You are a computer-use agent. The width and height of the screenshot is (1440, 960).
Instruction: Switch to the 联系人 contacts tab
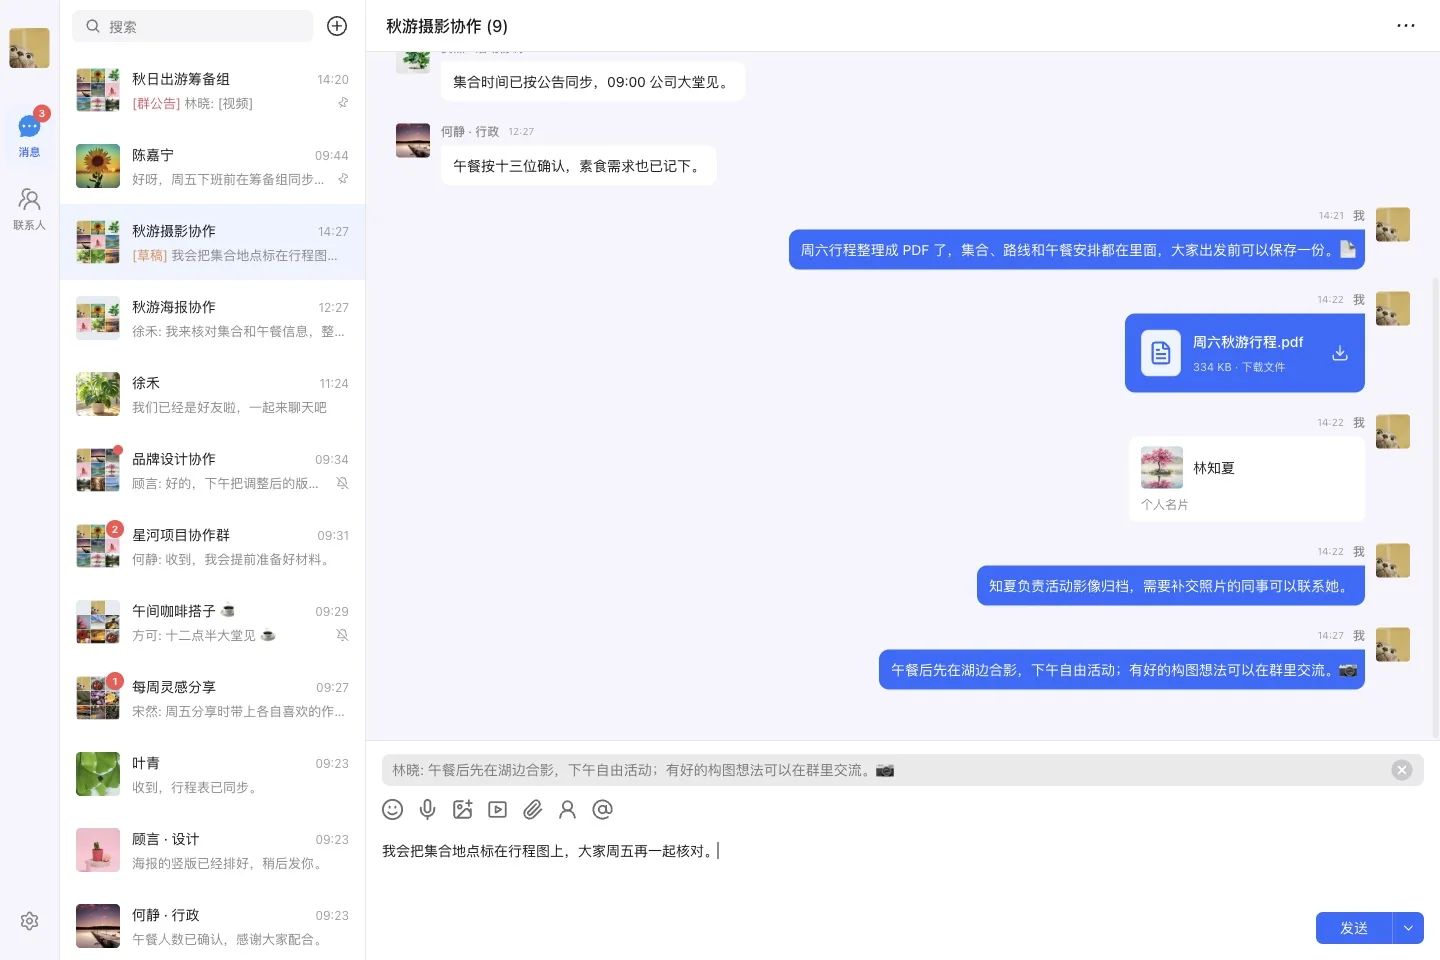click(x=29, y=210)
